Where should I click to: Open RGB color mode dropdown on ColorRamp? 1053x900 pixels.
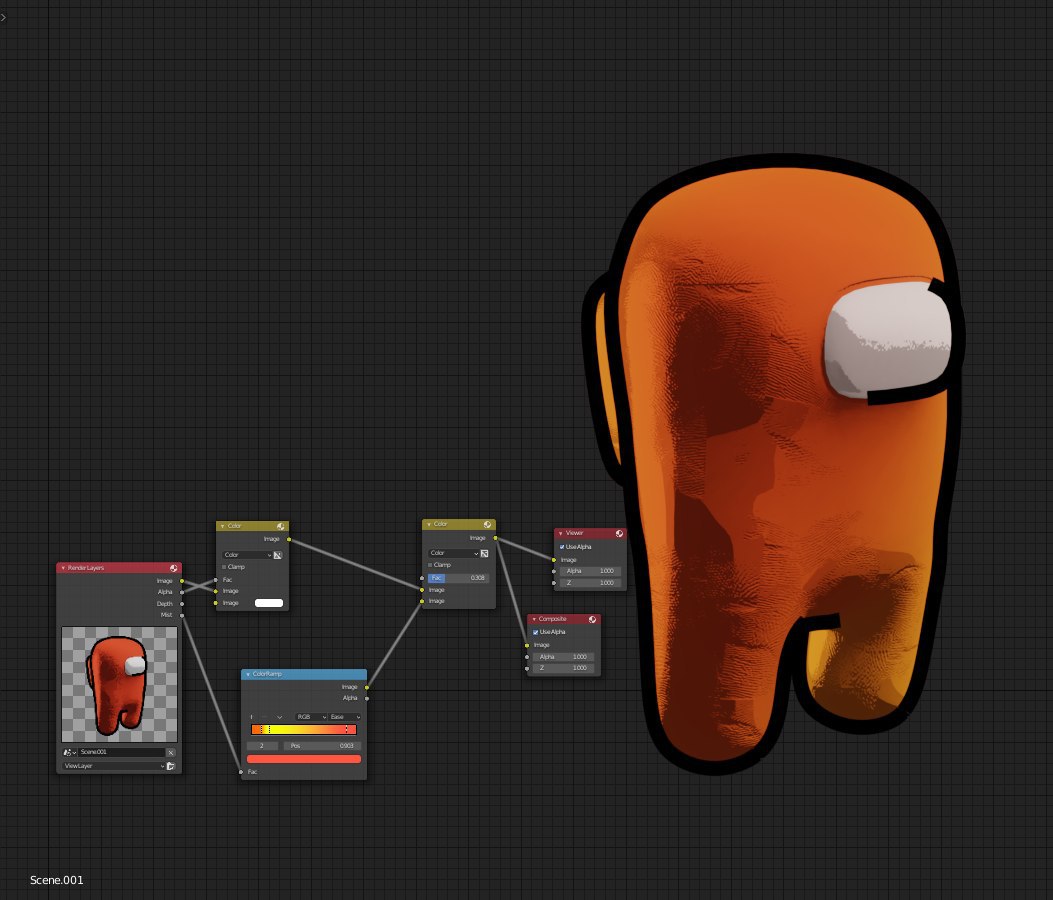click(312, 717)
